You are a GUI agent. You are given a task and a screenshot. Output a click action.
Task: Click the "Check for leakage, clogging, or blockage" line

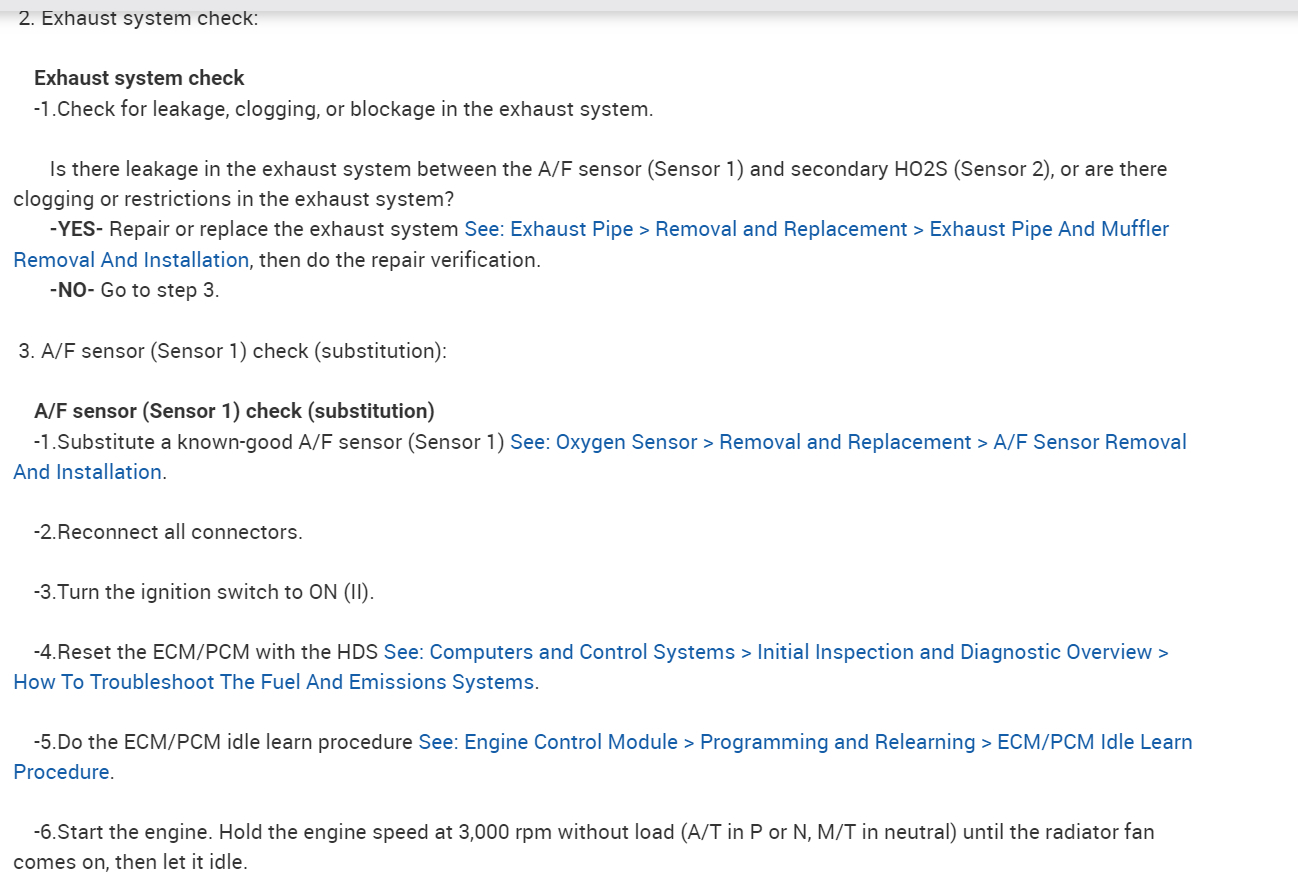click(343, 109)
